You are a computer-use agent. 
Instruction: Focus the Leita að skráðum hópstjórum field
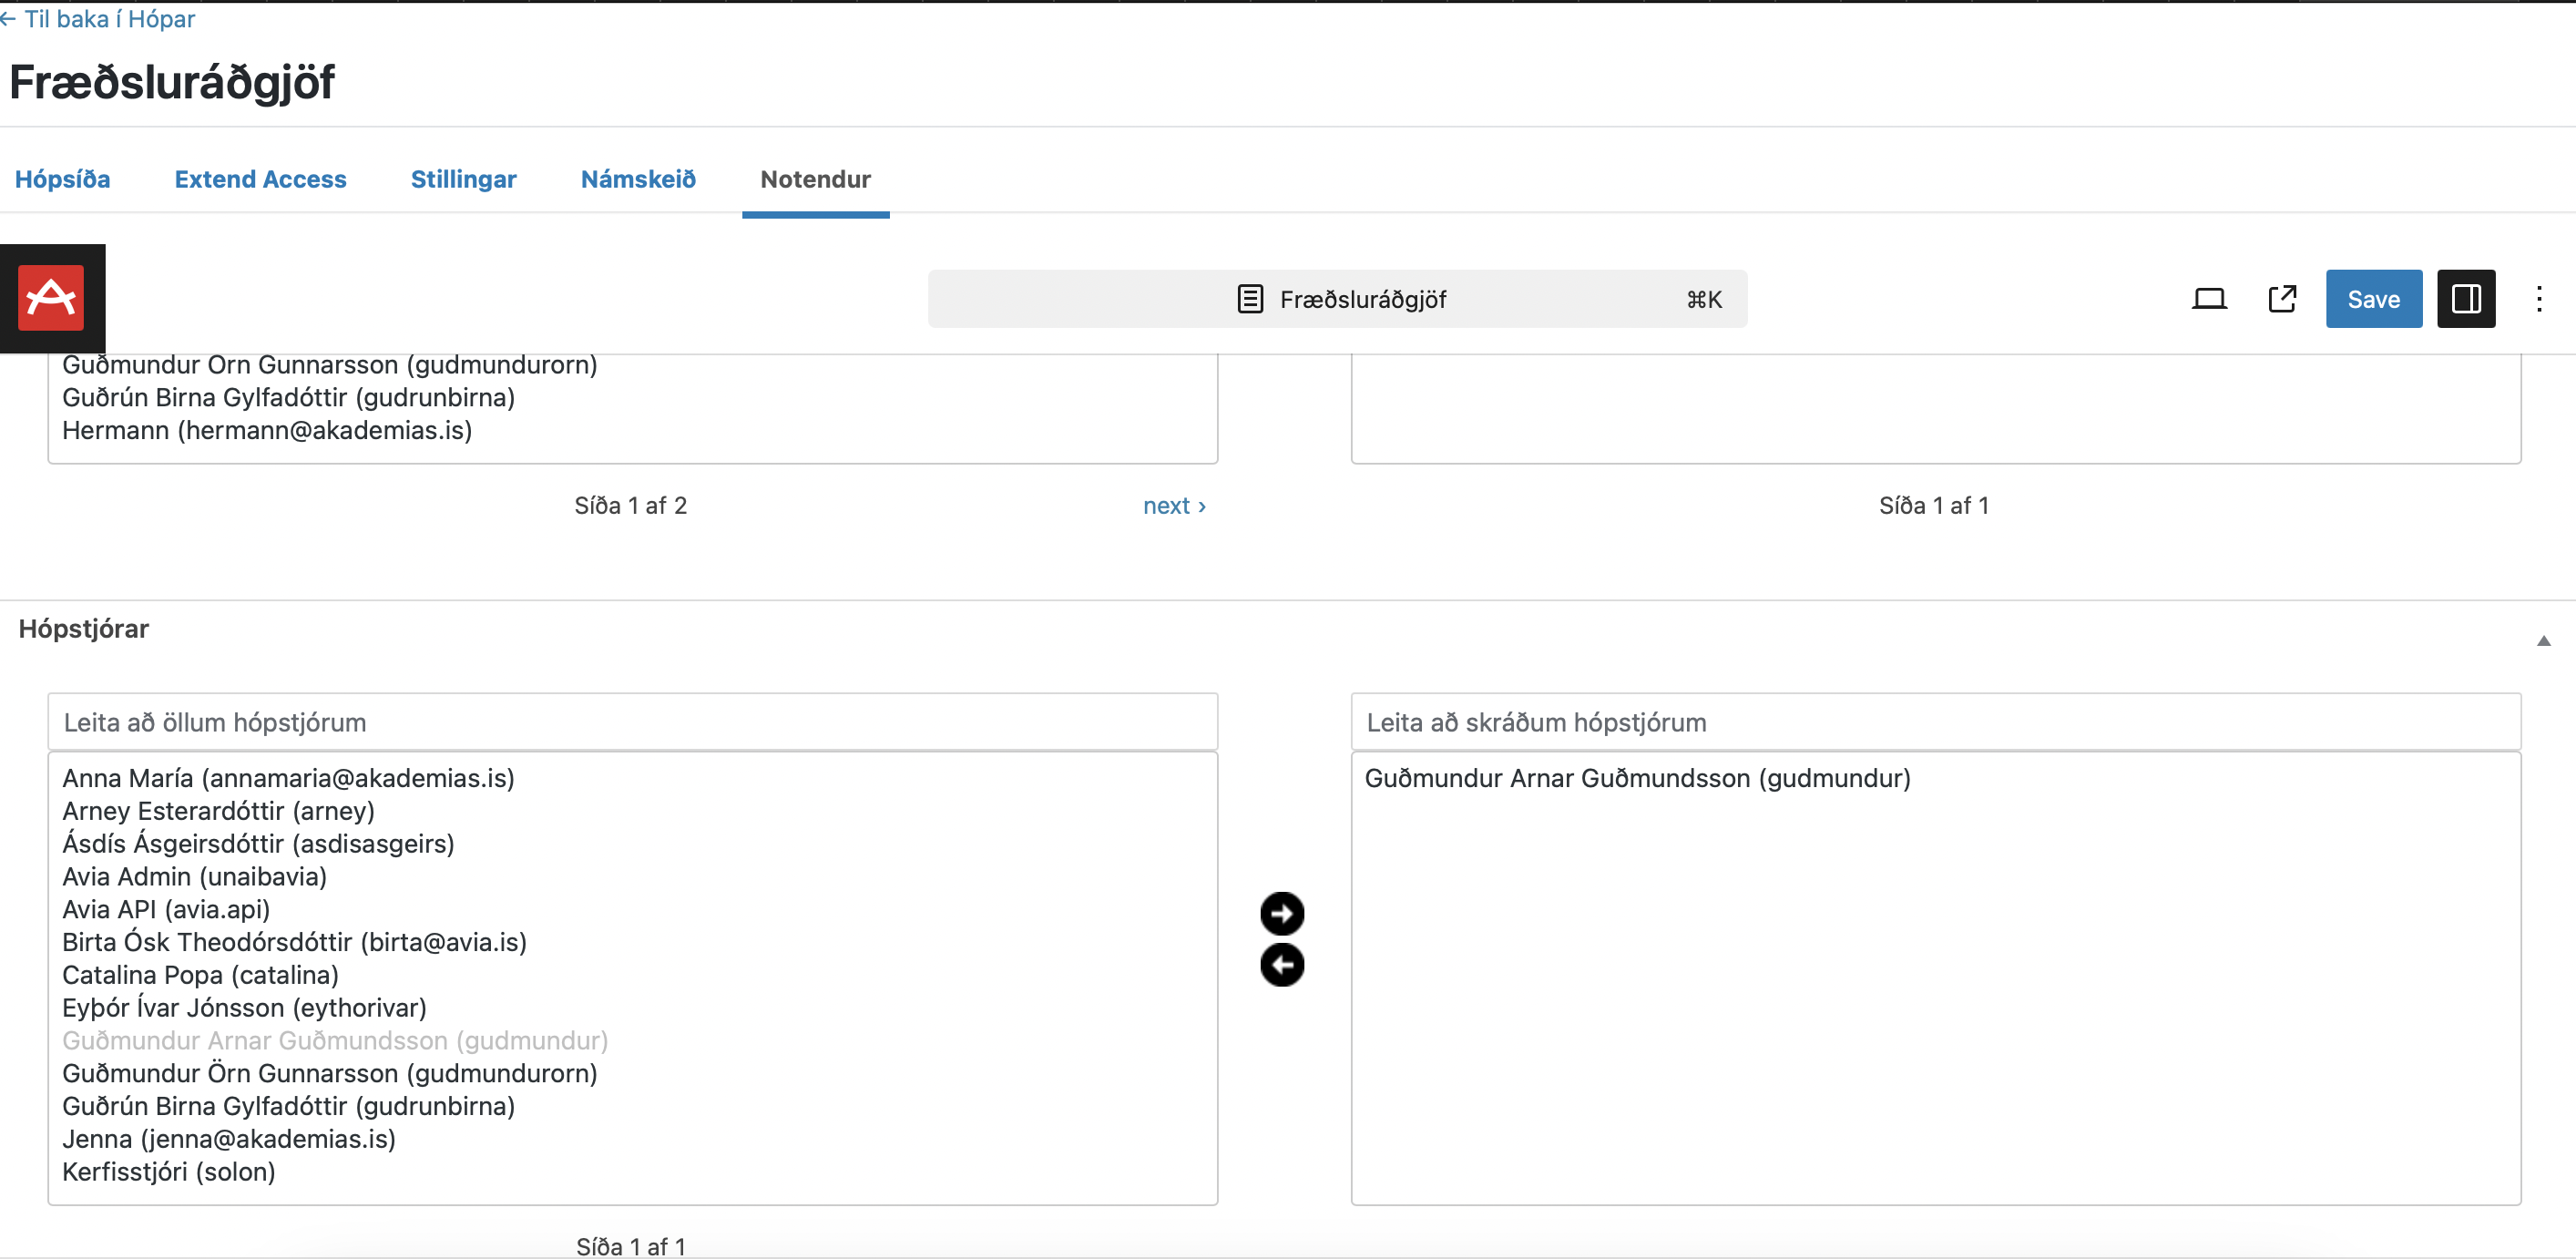(x=1934, y=722)
